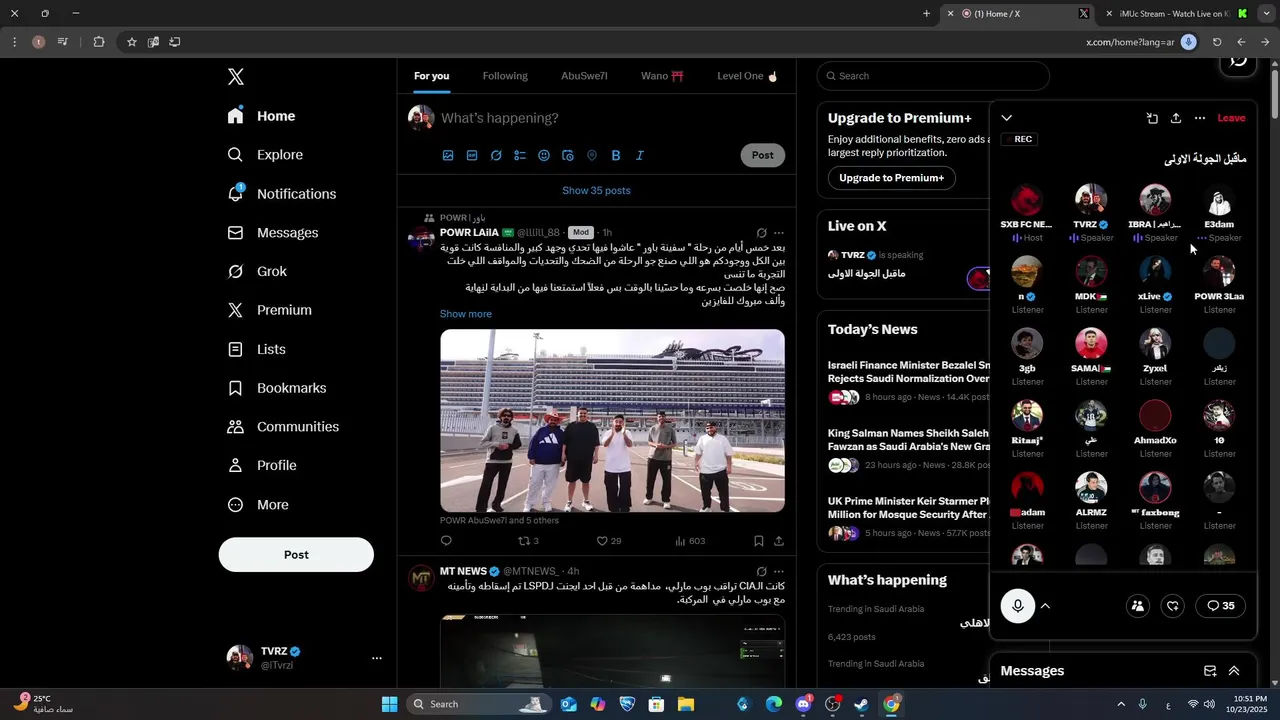
Task: Leave the Space
Action: tap(1231, 118)
